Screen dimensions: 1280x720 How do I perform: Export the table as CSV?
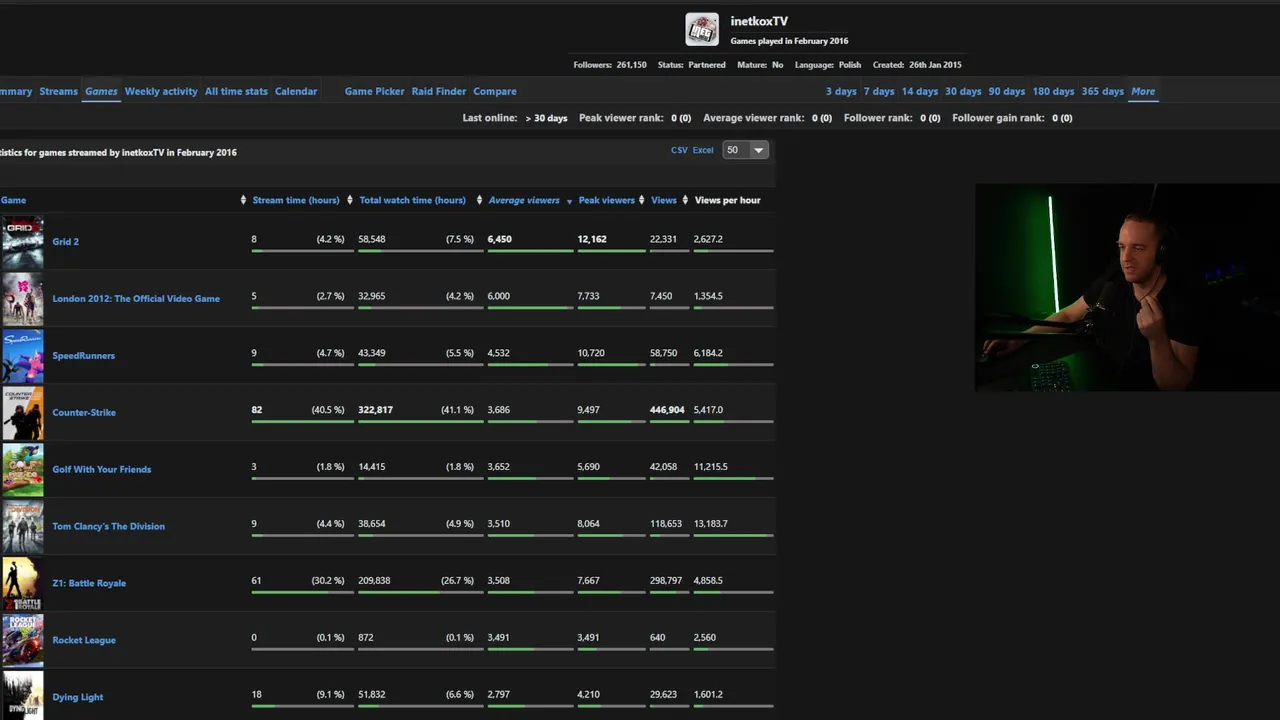pyautogui.click(x=679, y=150)
